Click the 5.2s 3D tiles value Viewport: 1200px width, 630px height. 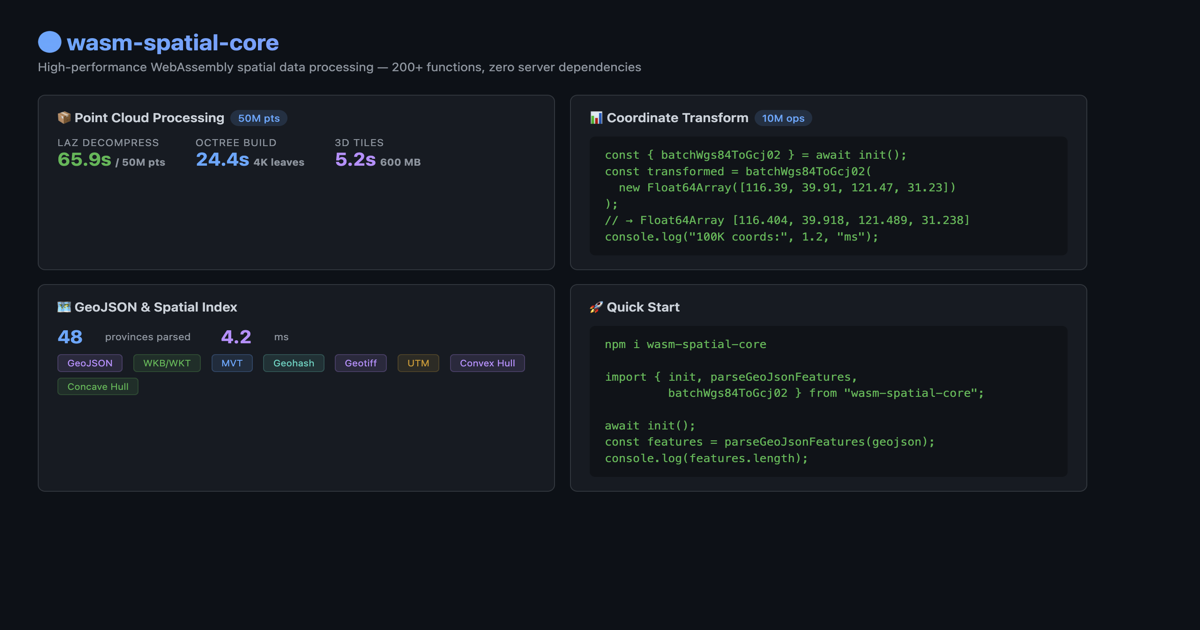click(x=355, y=160)
